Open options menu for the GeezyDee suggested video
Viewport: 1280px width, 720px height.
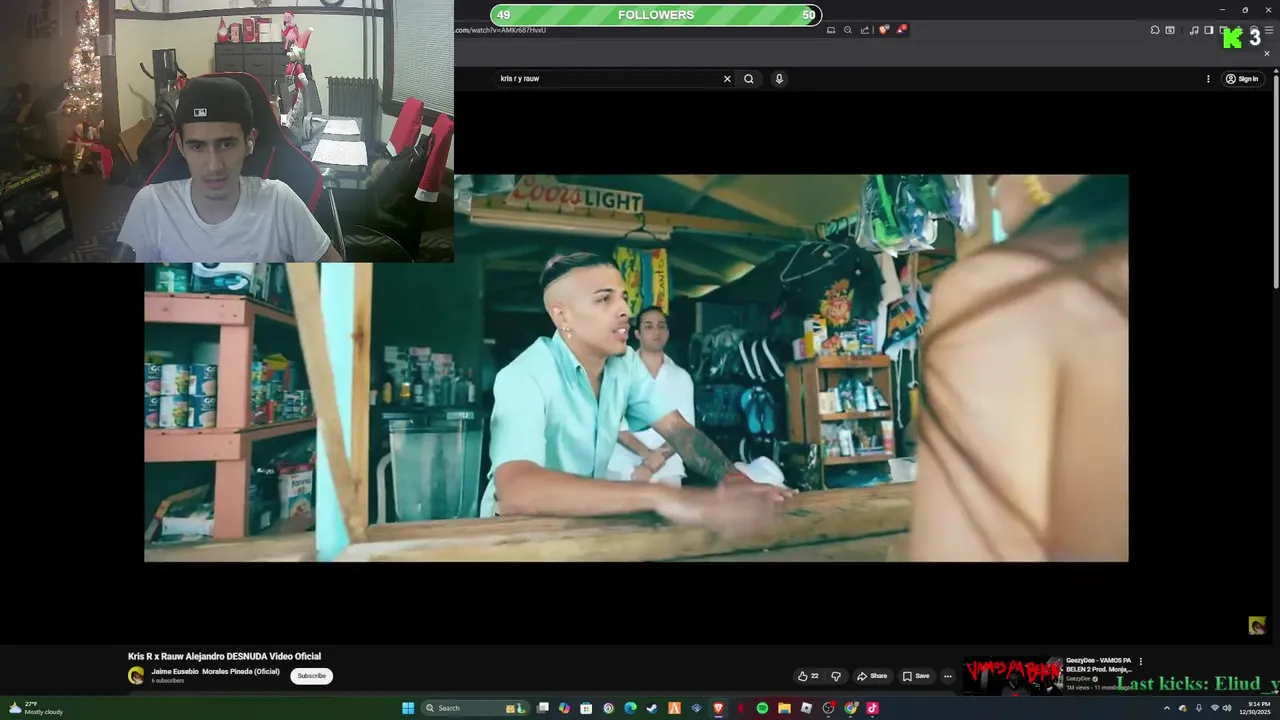1140,661
